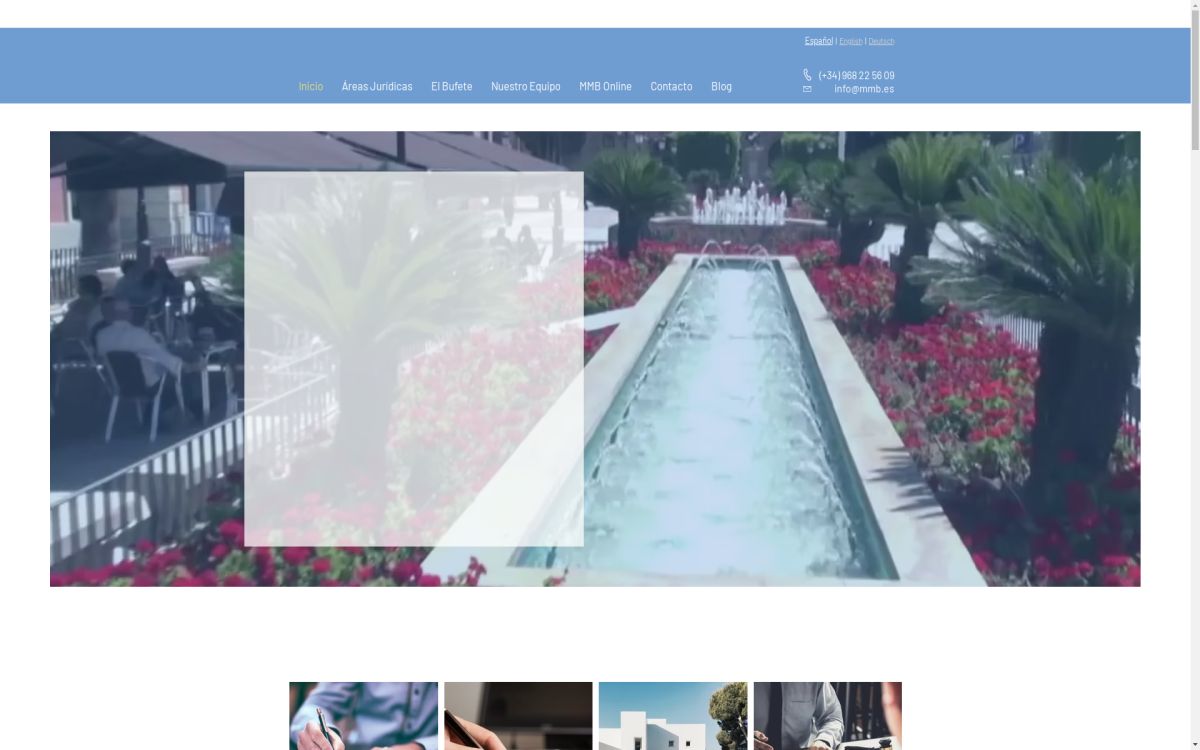This screenshot has width=1200, height=750.
Task: Select the white building thumbnail
Action: [672, 716]
